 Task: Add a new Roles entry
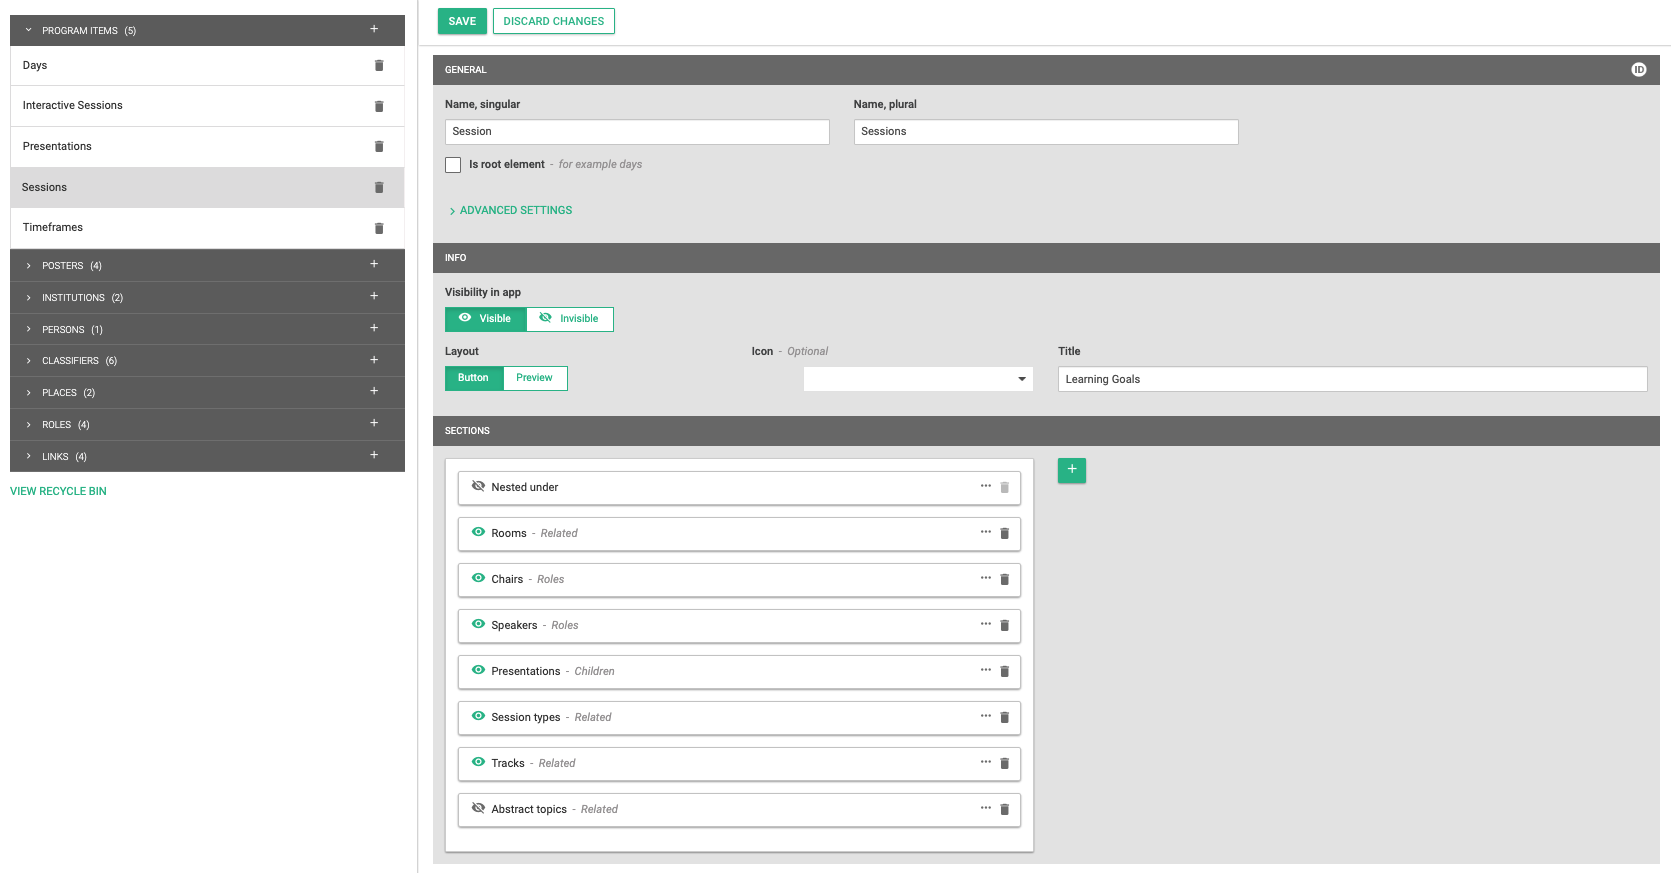374,423
